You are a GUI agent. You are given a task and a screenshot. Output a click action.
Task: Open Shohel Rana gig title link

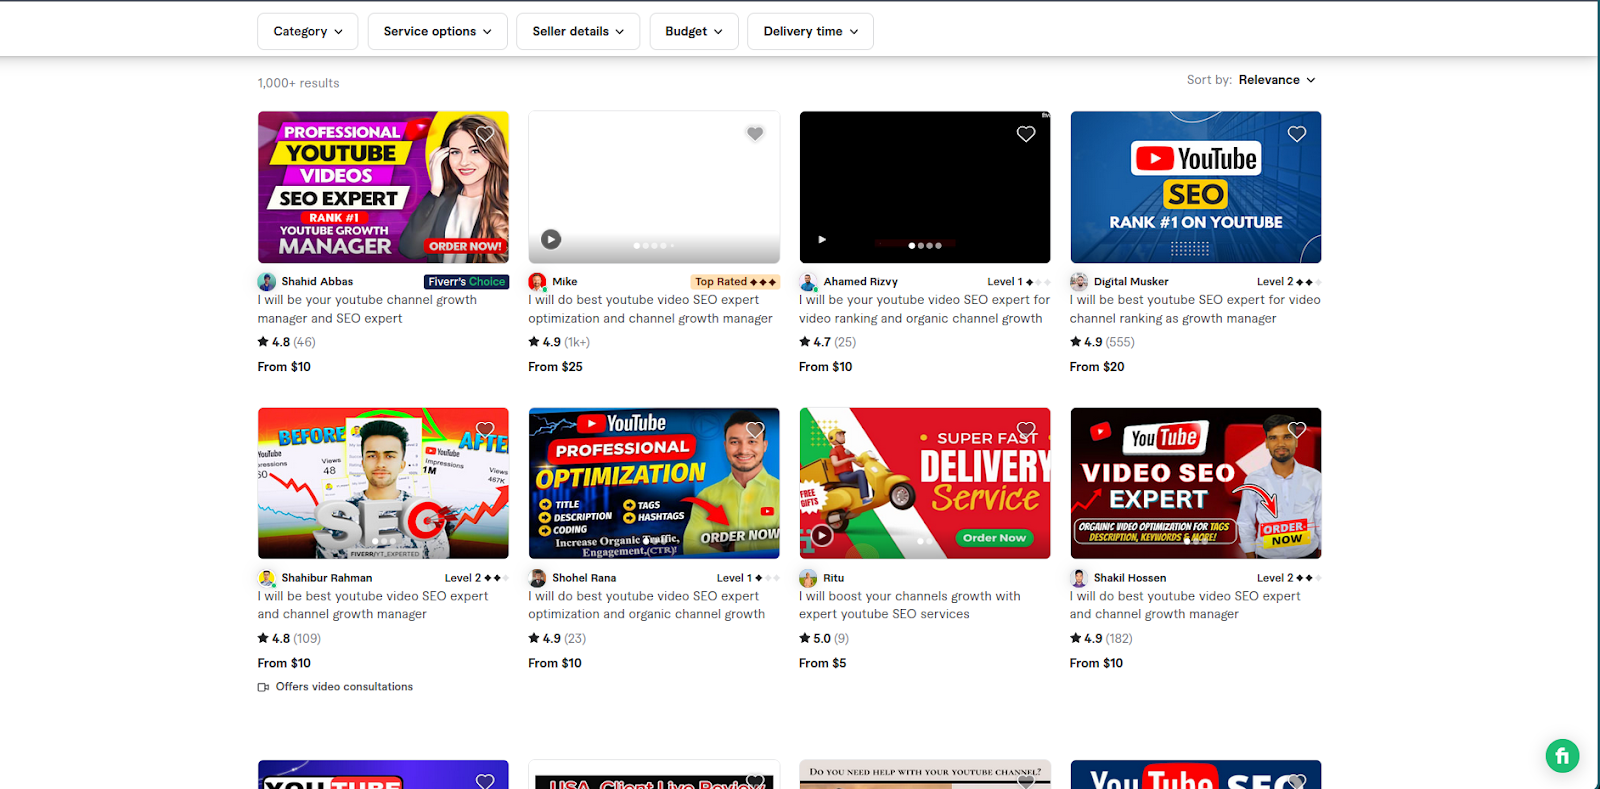[x=646, y=605]
